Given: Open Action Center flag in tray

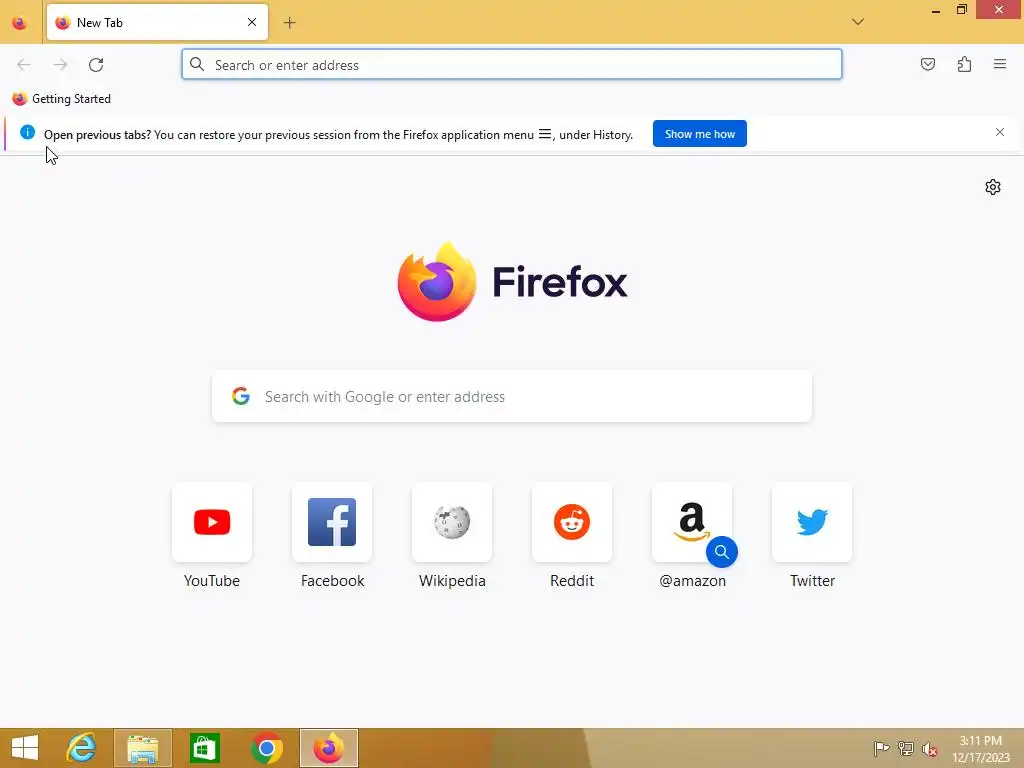Looking at the screenshot, I should (x=881, y=748).
